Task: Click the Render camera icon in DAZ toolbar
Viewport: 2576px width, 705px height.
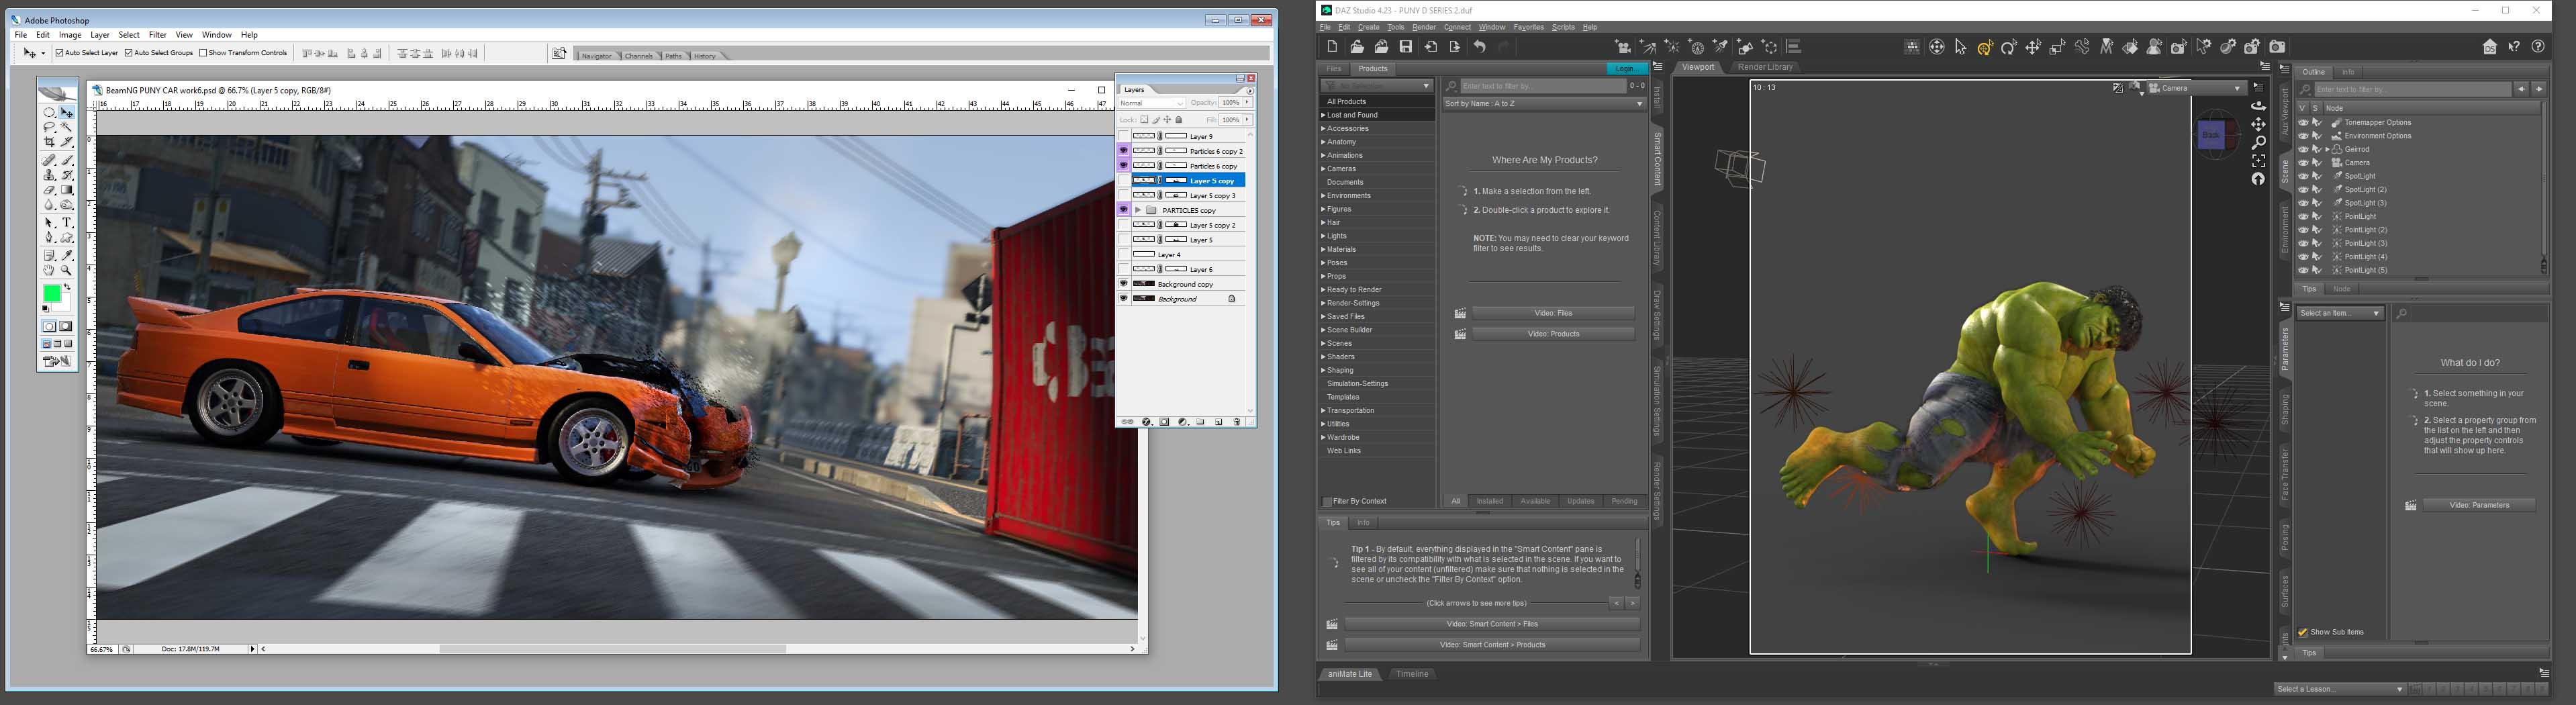Action: coord(2278,47)
